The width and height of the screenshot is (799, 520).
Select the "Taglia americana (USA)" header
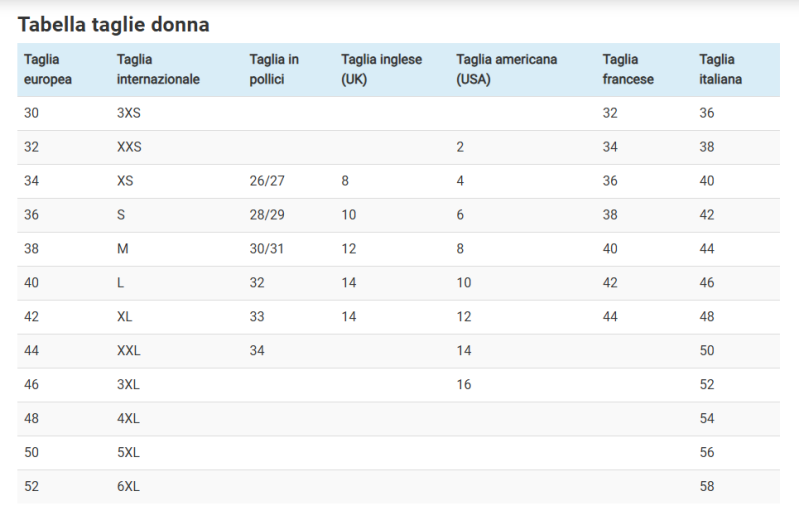point(507,69)
